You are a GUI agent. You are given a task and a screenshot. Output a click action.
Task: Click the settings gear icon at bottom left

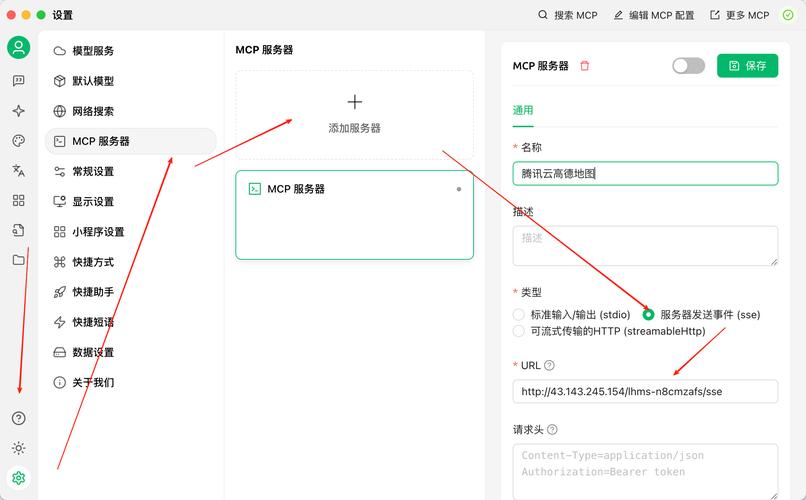[18, 478]
